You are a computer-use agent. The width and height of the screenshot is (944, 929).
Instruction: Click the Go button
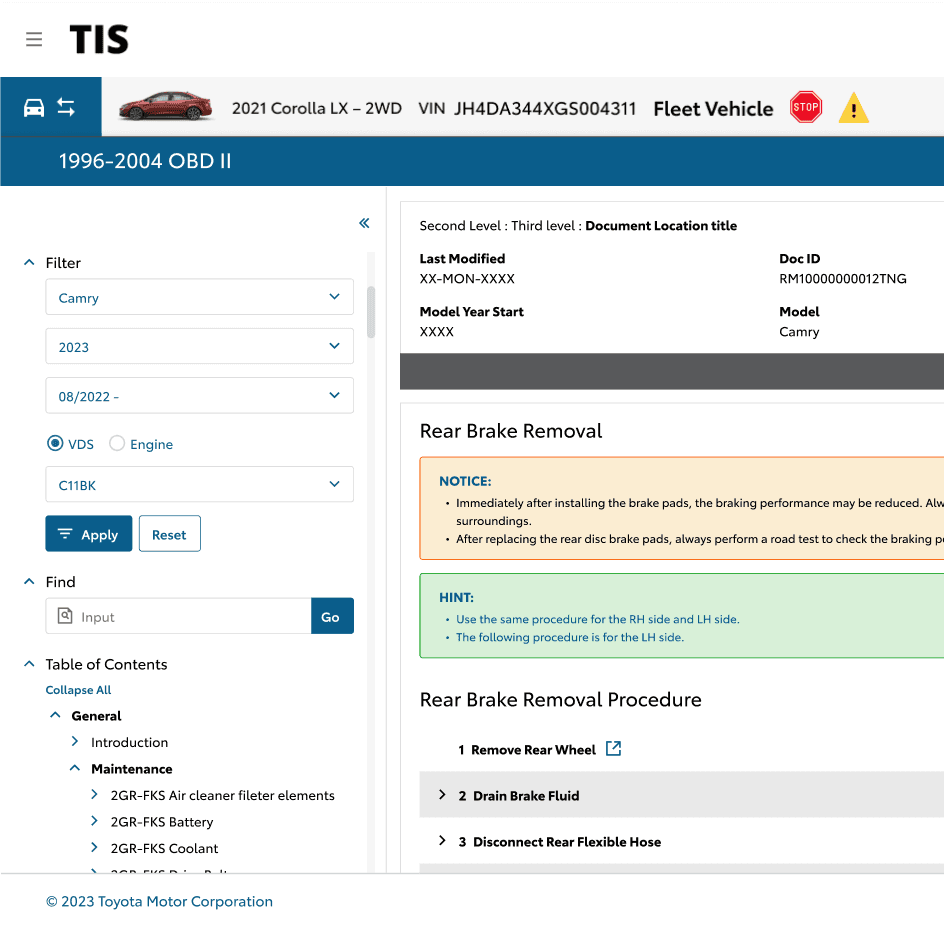(332, 616)
